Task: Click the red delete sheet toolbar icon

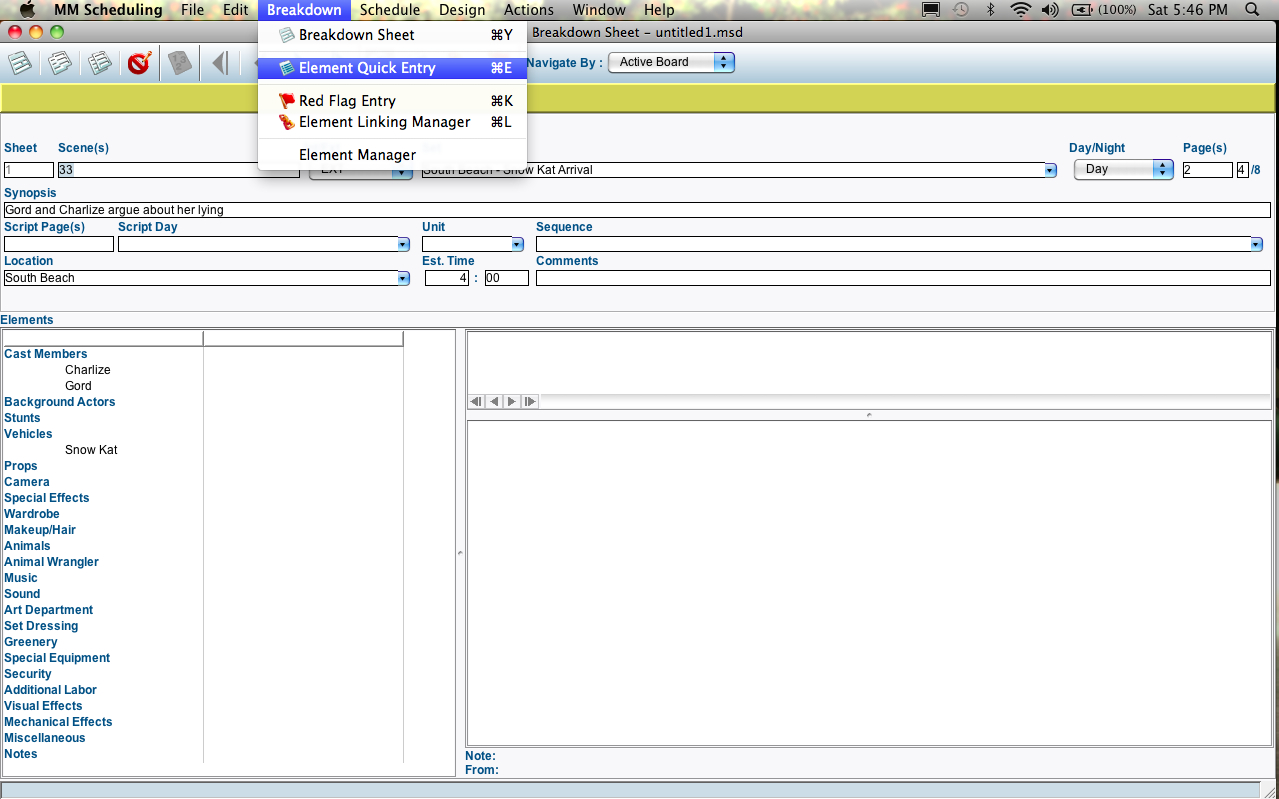Action: pyautogui.click(x=139, y=63)
